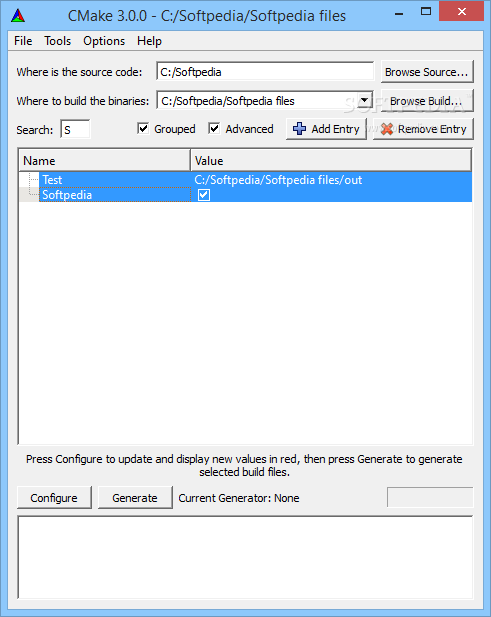Minimize the CMake window
The height and width of the screenshot is (617, 491).
[x=399, y=13]
